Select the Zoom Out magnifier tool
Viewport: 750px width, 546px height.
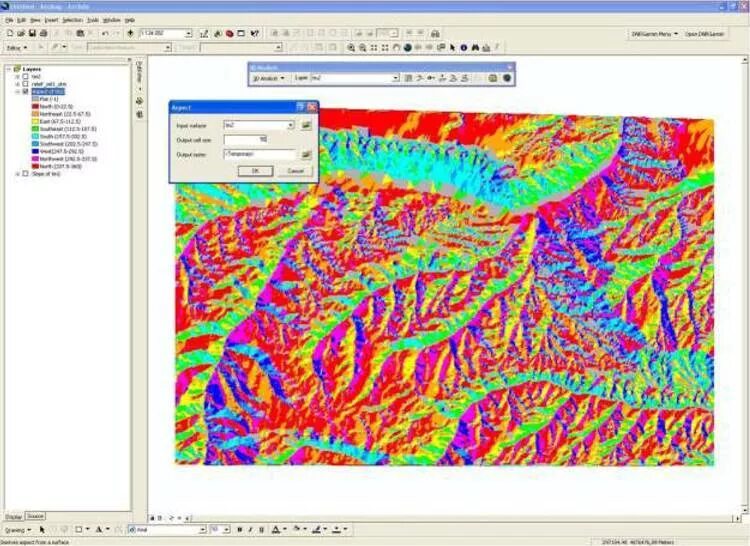363,48
